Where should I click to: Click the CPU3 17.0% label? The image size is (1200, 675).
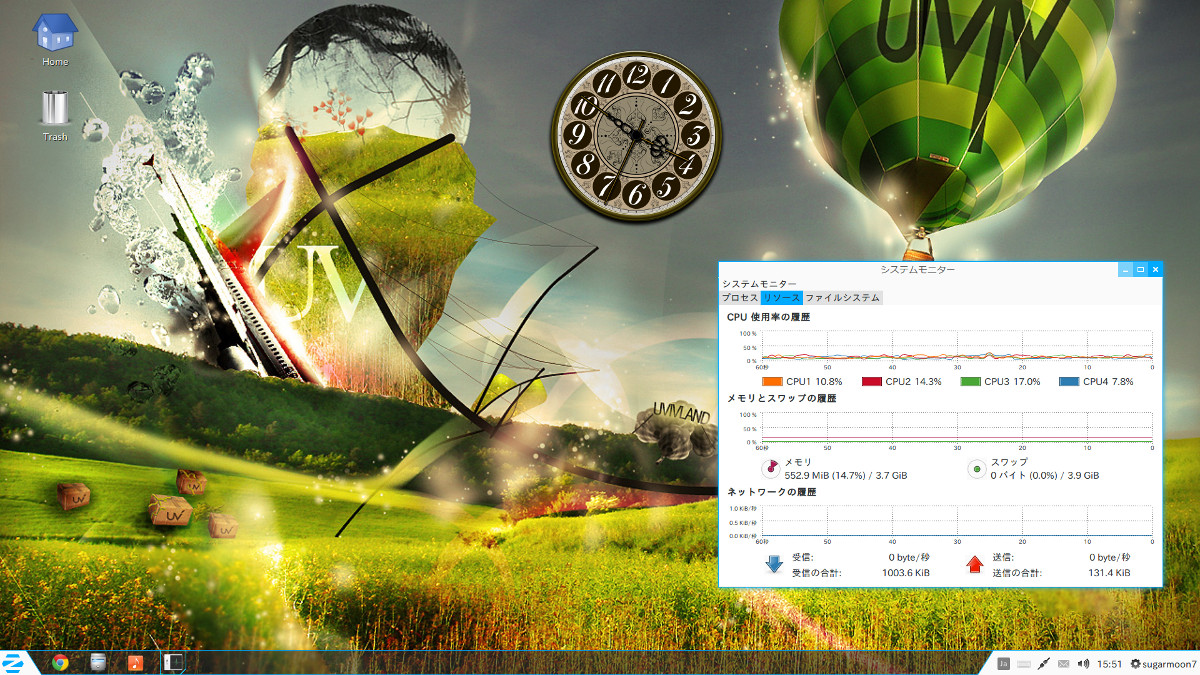pos(1012,382)
